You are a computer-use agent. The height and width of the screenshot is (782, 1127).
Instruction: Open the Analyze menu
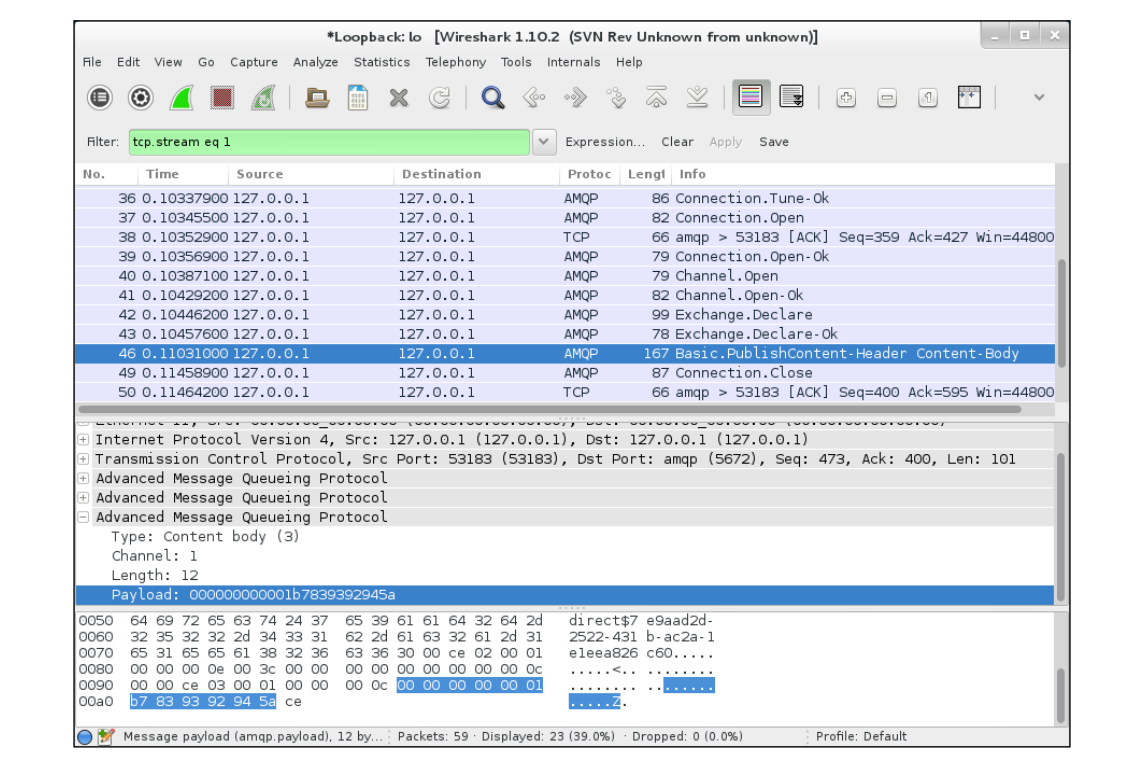[x=316, y=62]
